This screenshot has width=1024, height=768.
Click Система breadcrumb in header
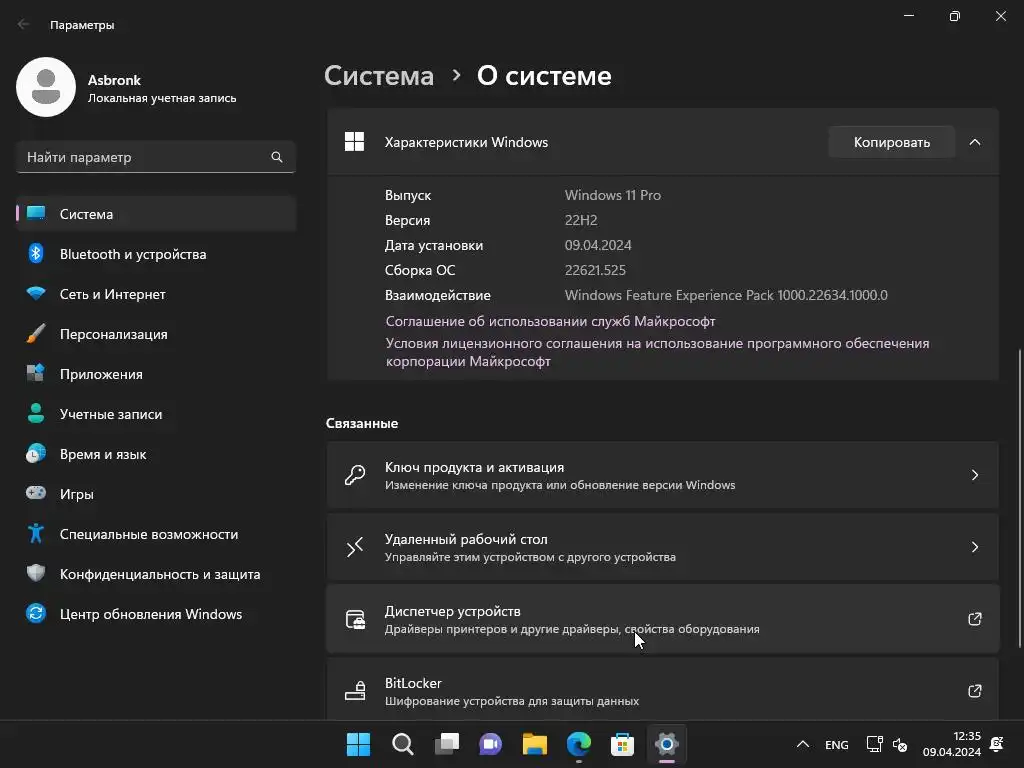pos(379,76)
